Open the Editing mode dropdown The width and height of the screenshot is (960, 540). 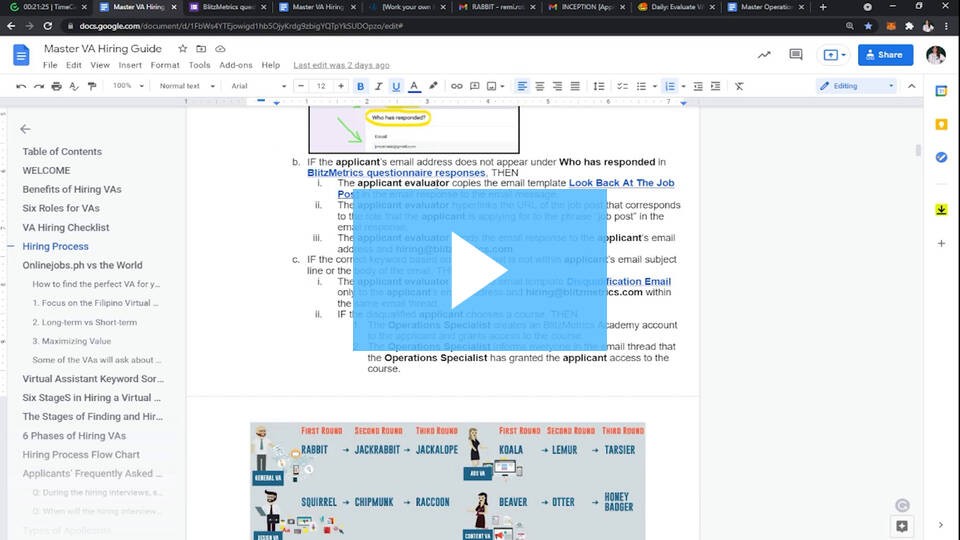pyautogui.click(x=856, y=86)
